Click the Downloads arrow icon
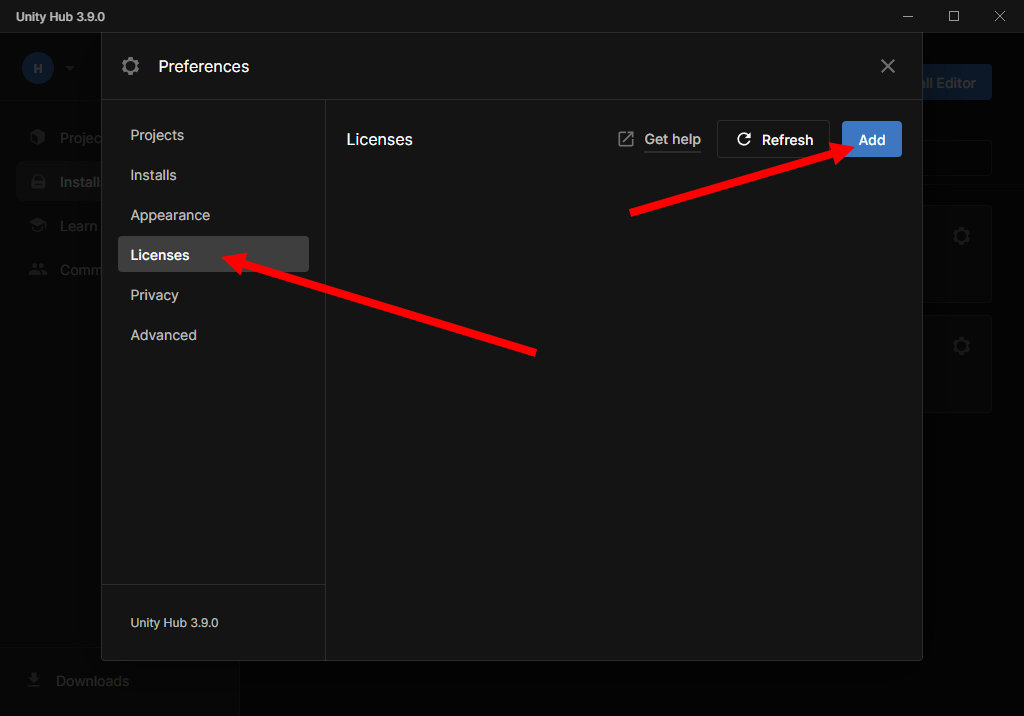1024x716 pixels. coord(34,680)
